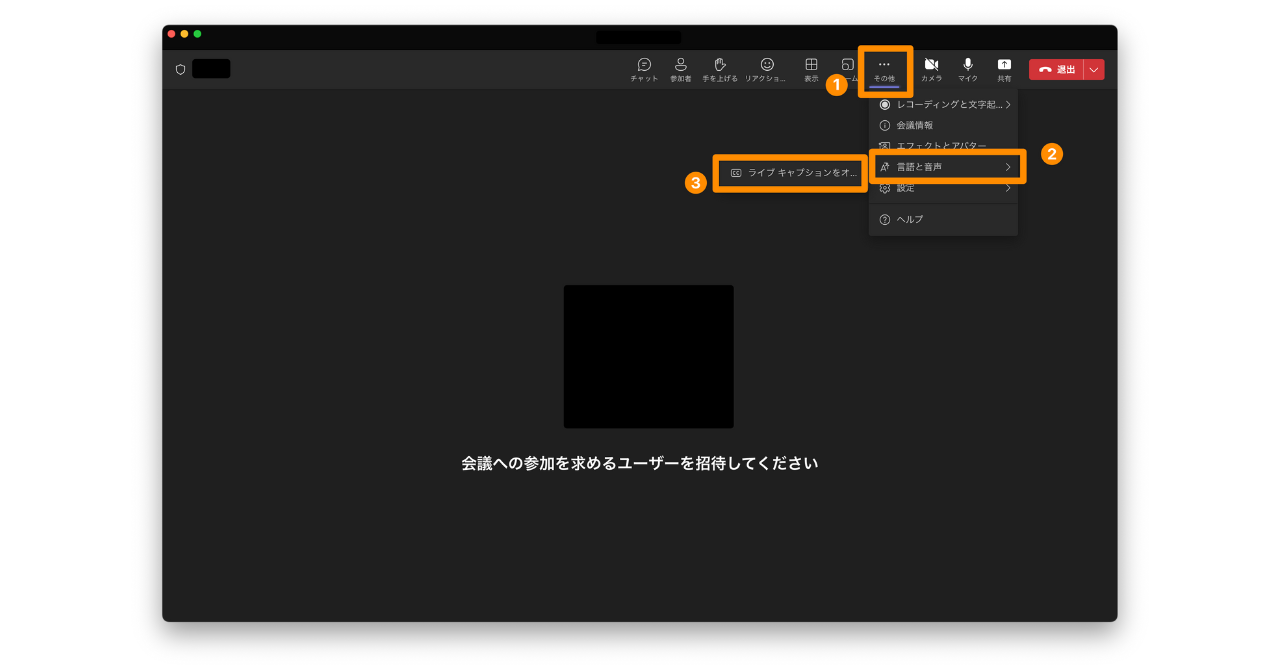Leave the meeting with red 退出 button

tap(1056, 70)
